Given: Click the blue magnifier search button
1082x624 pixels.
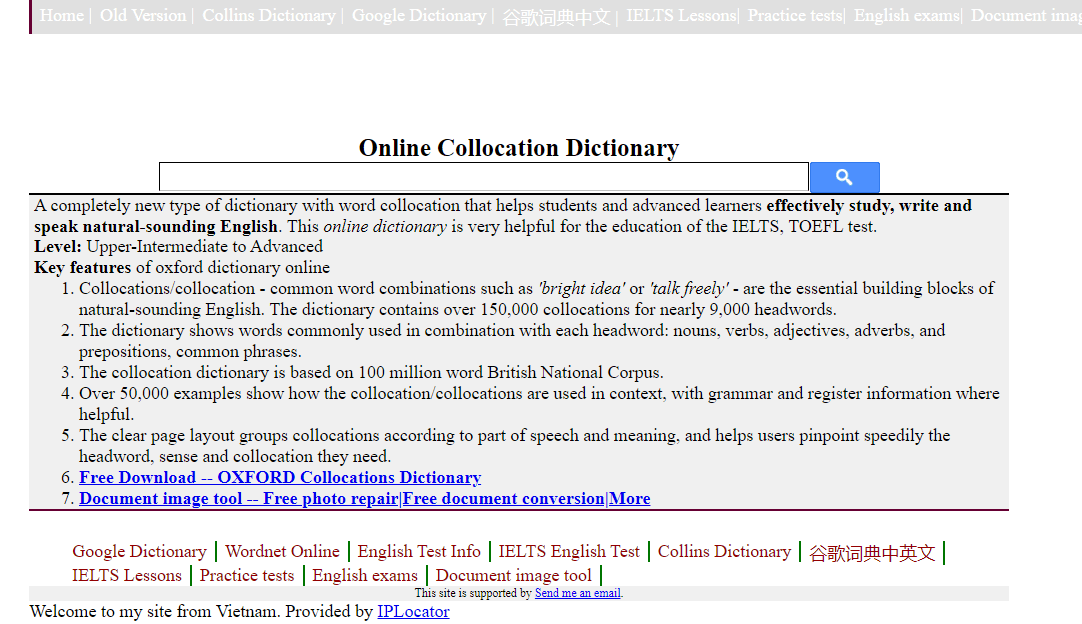Looking at the screenshot, I should point(844,177).
